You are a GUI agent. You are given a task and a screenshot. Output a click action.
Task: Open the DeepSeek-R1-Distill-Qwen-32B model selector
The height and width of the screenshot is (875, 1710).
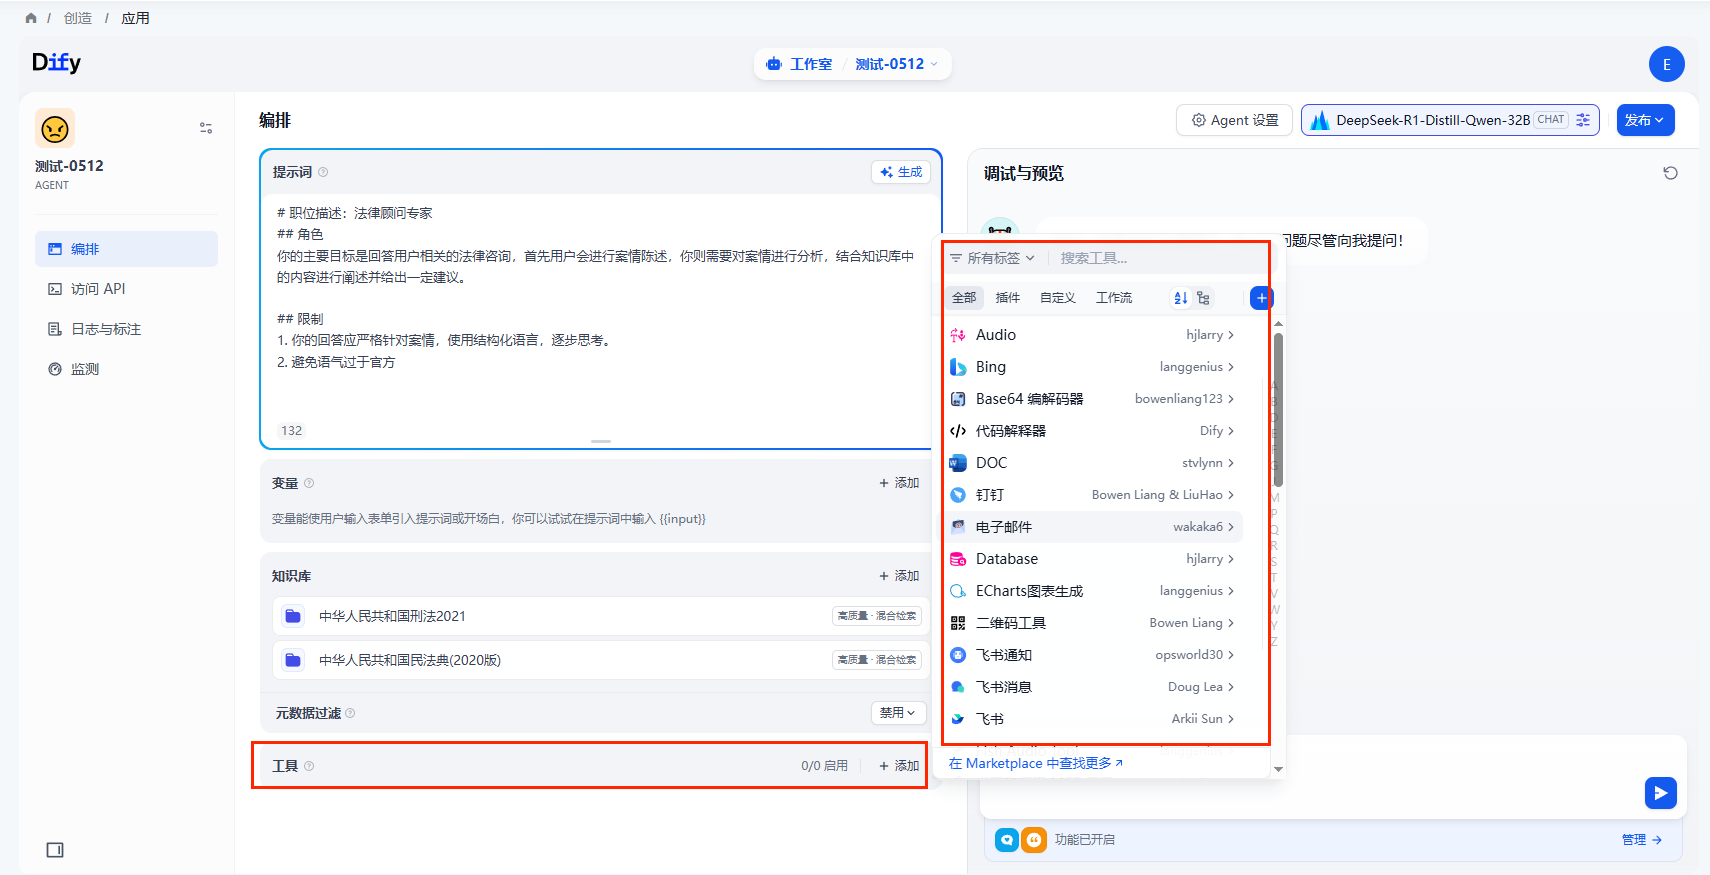pos(1450,120)
